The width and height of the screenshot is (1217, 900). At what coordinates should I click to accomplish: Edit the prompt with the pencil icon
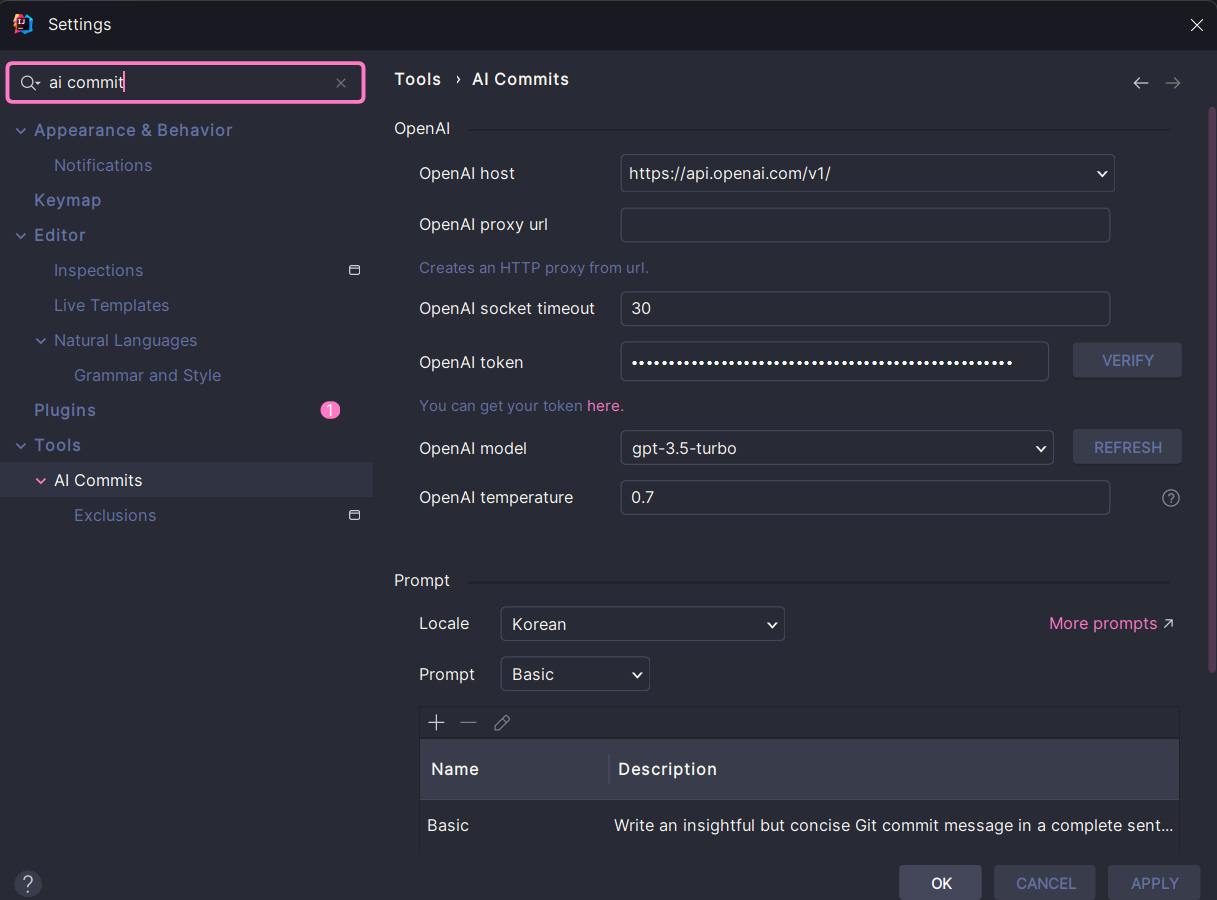[502, 723]
